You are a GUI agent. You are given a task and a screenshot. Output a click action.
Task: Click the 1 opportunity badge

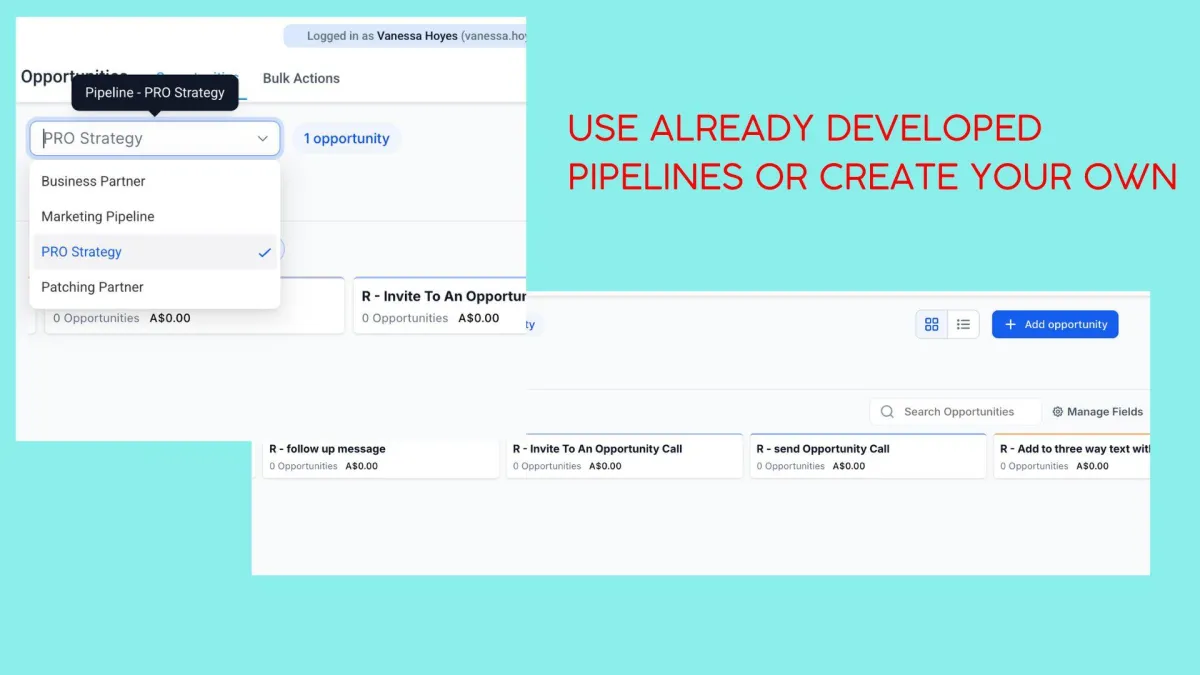(346, 138)
